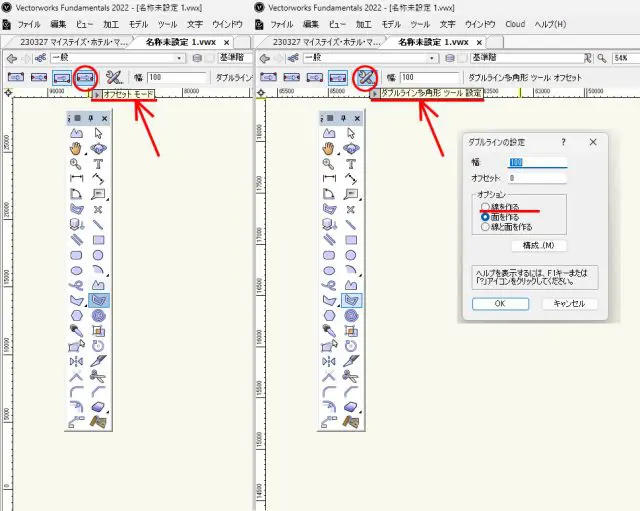
Task: Choose the Zoom magnifier tool in left palette
Action: (77, 164)
